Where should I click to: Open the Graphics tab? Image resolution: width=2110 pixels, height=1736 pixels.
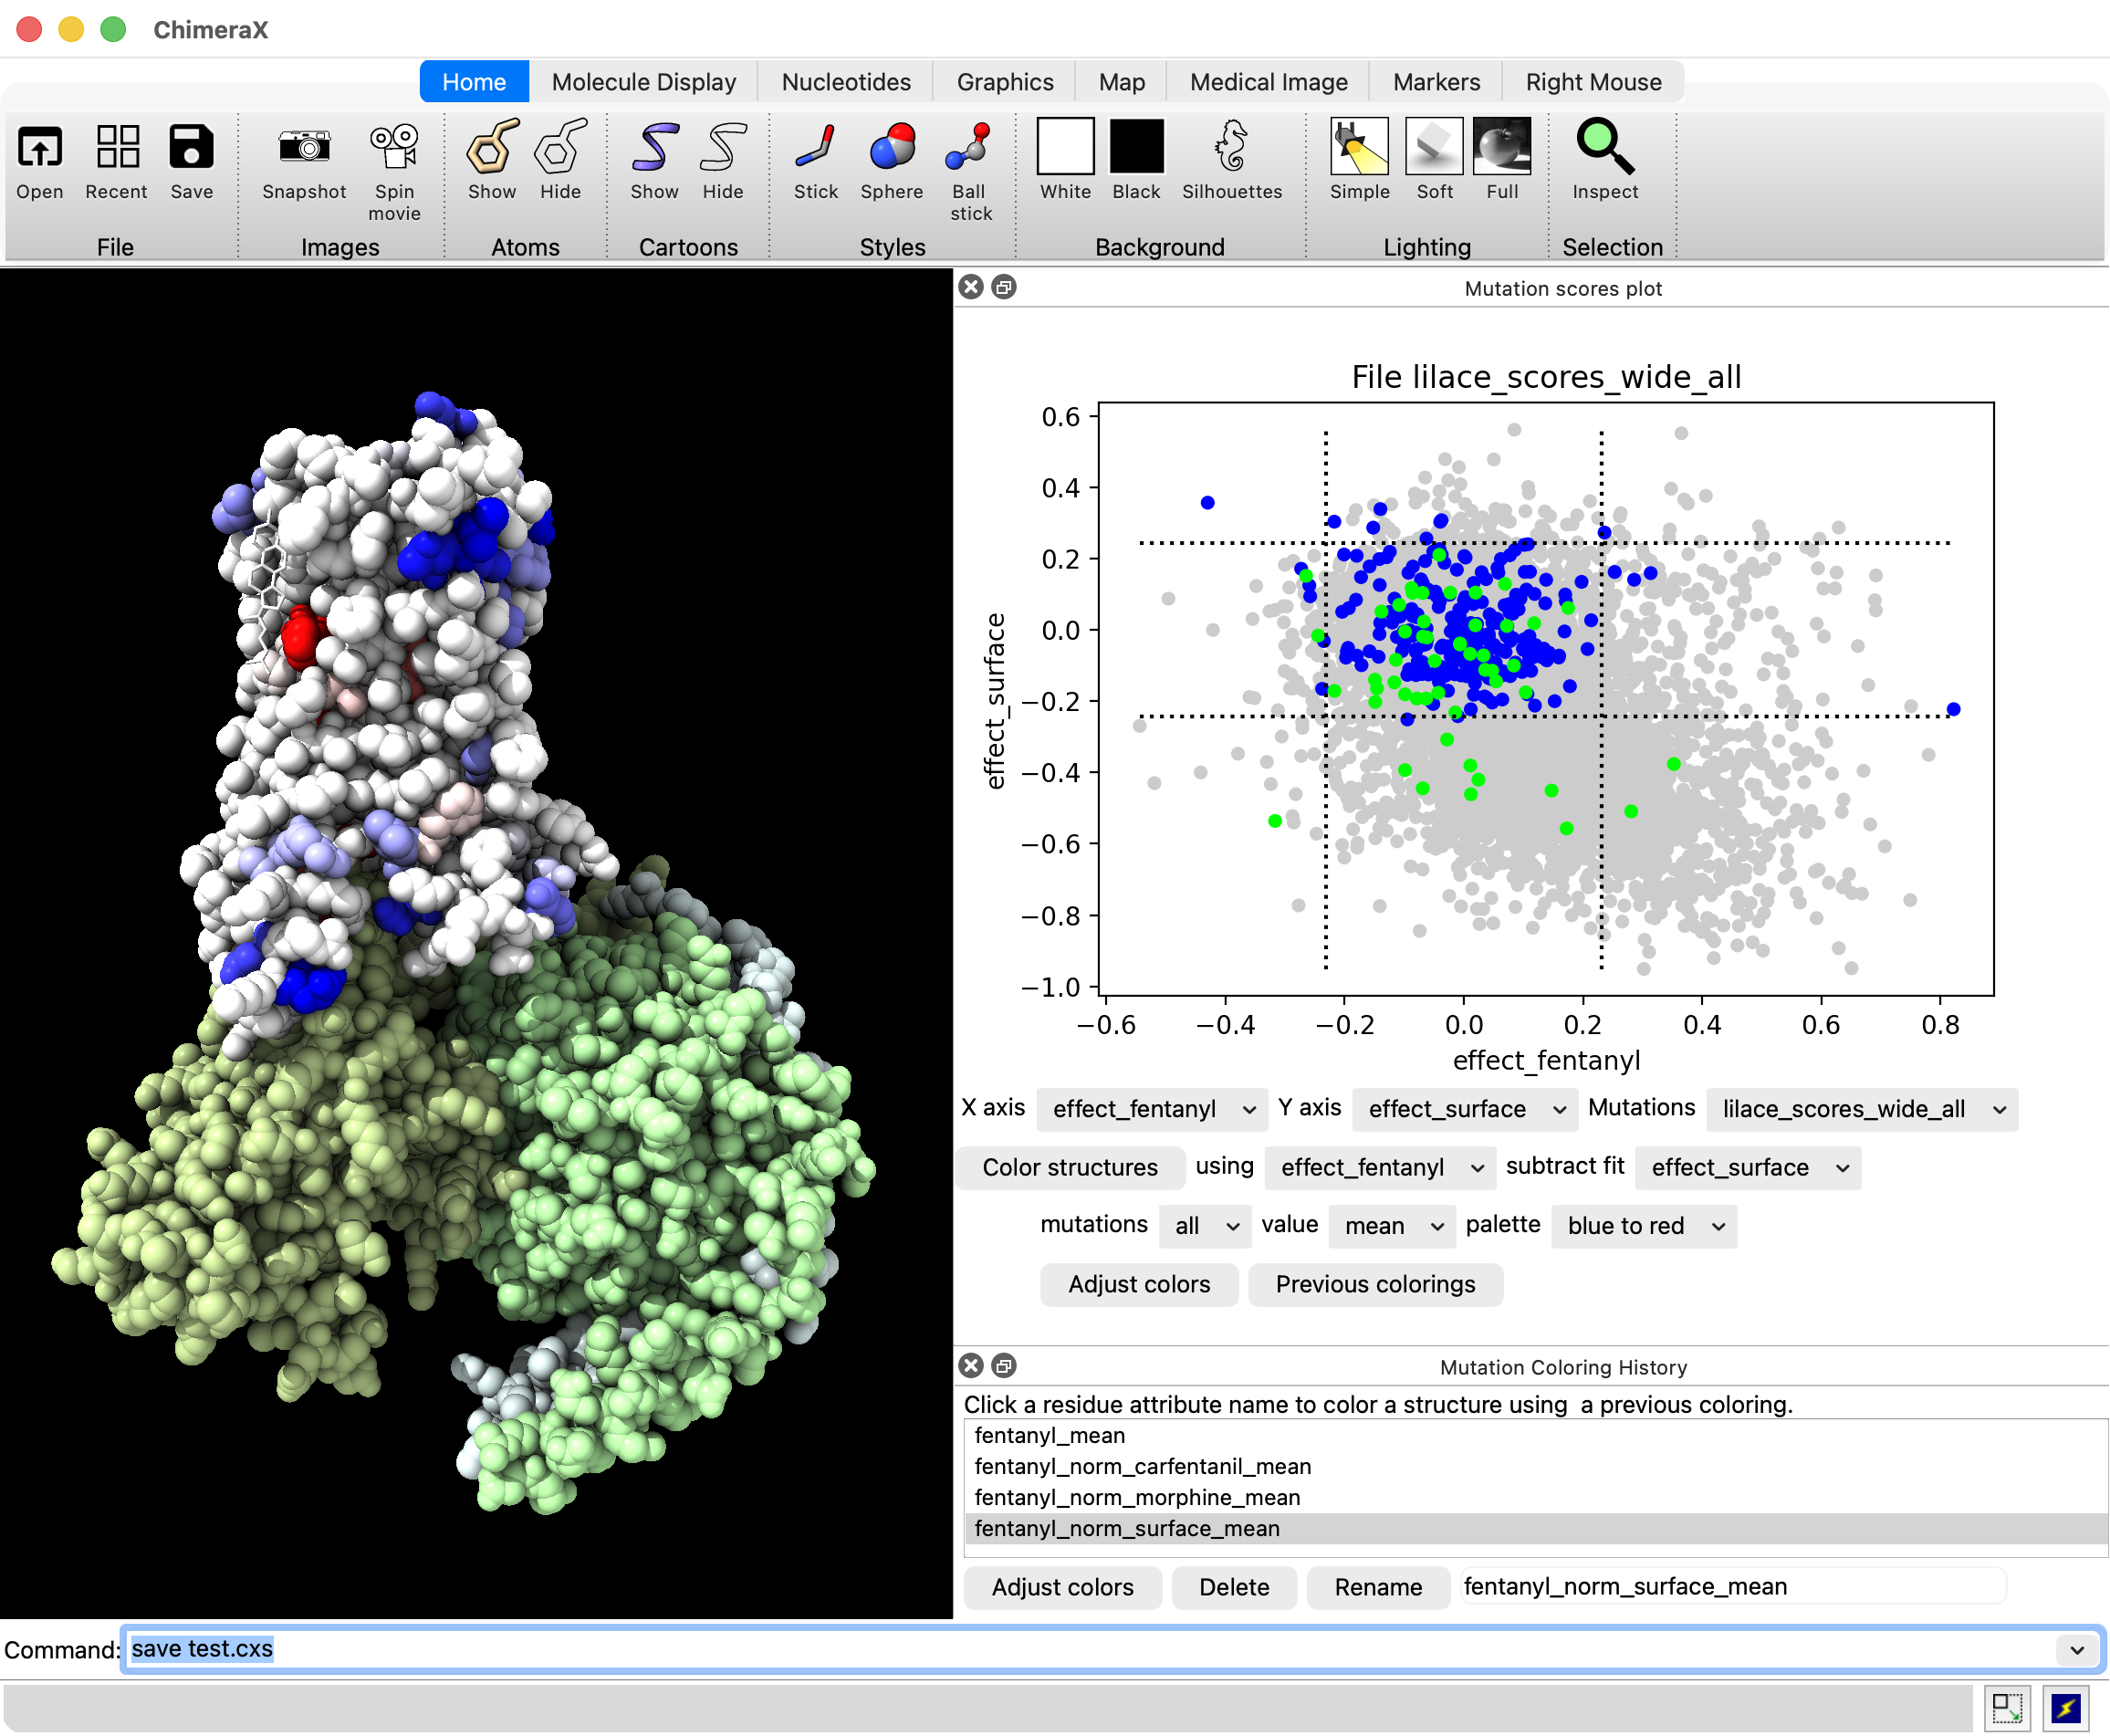[x=1004, y=82]
